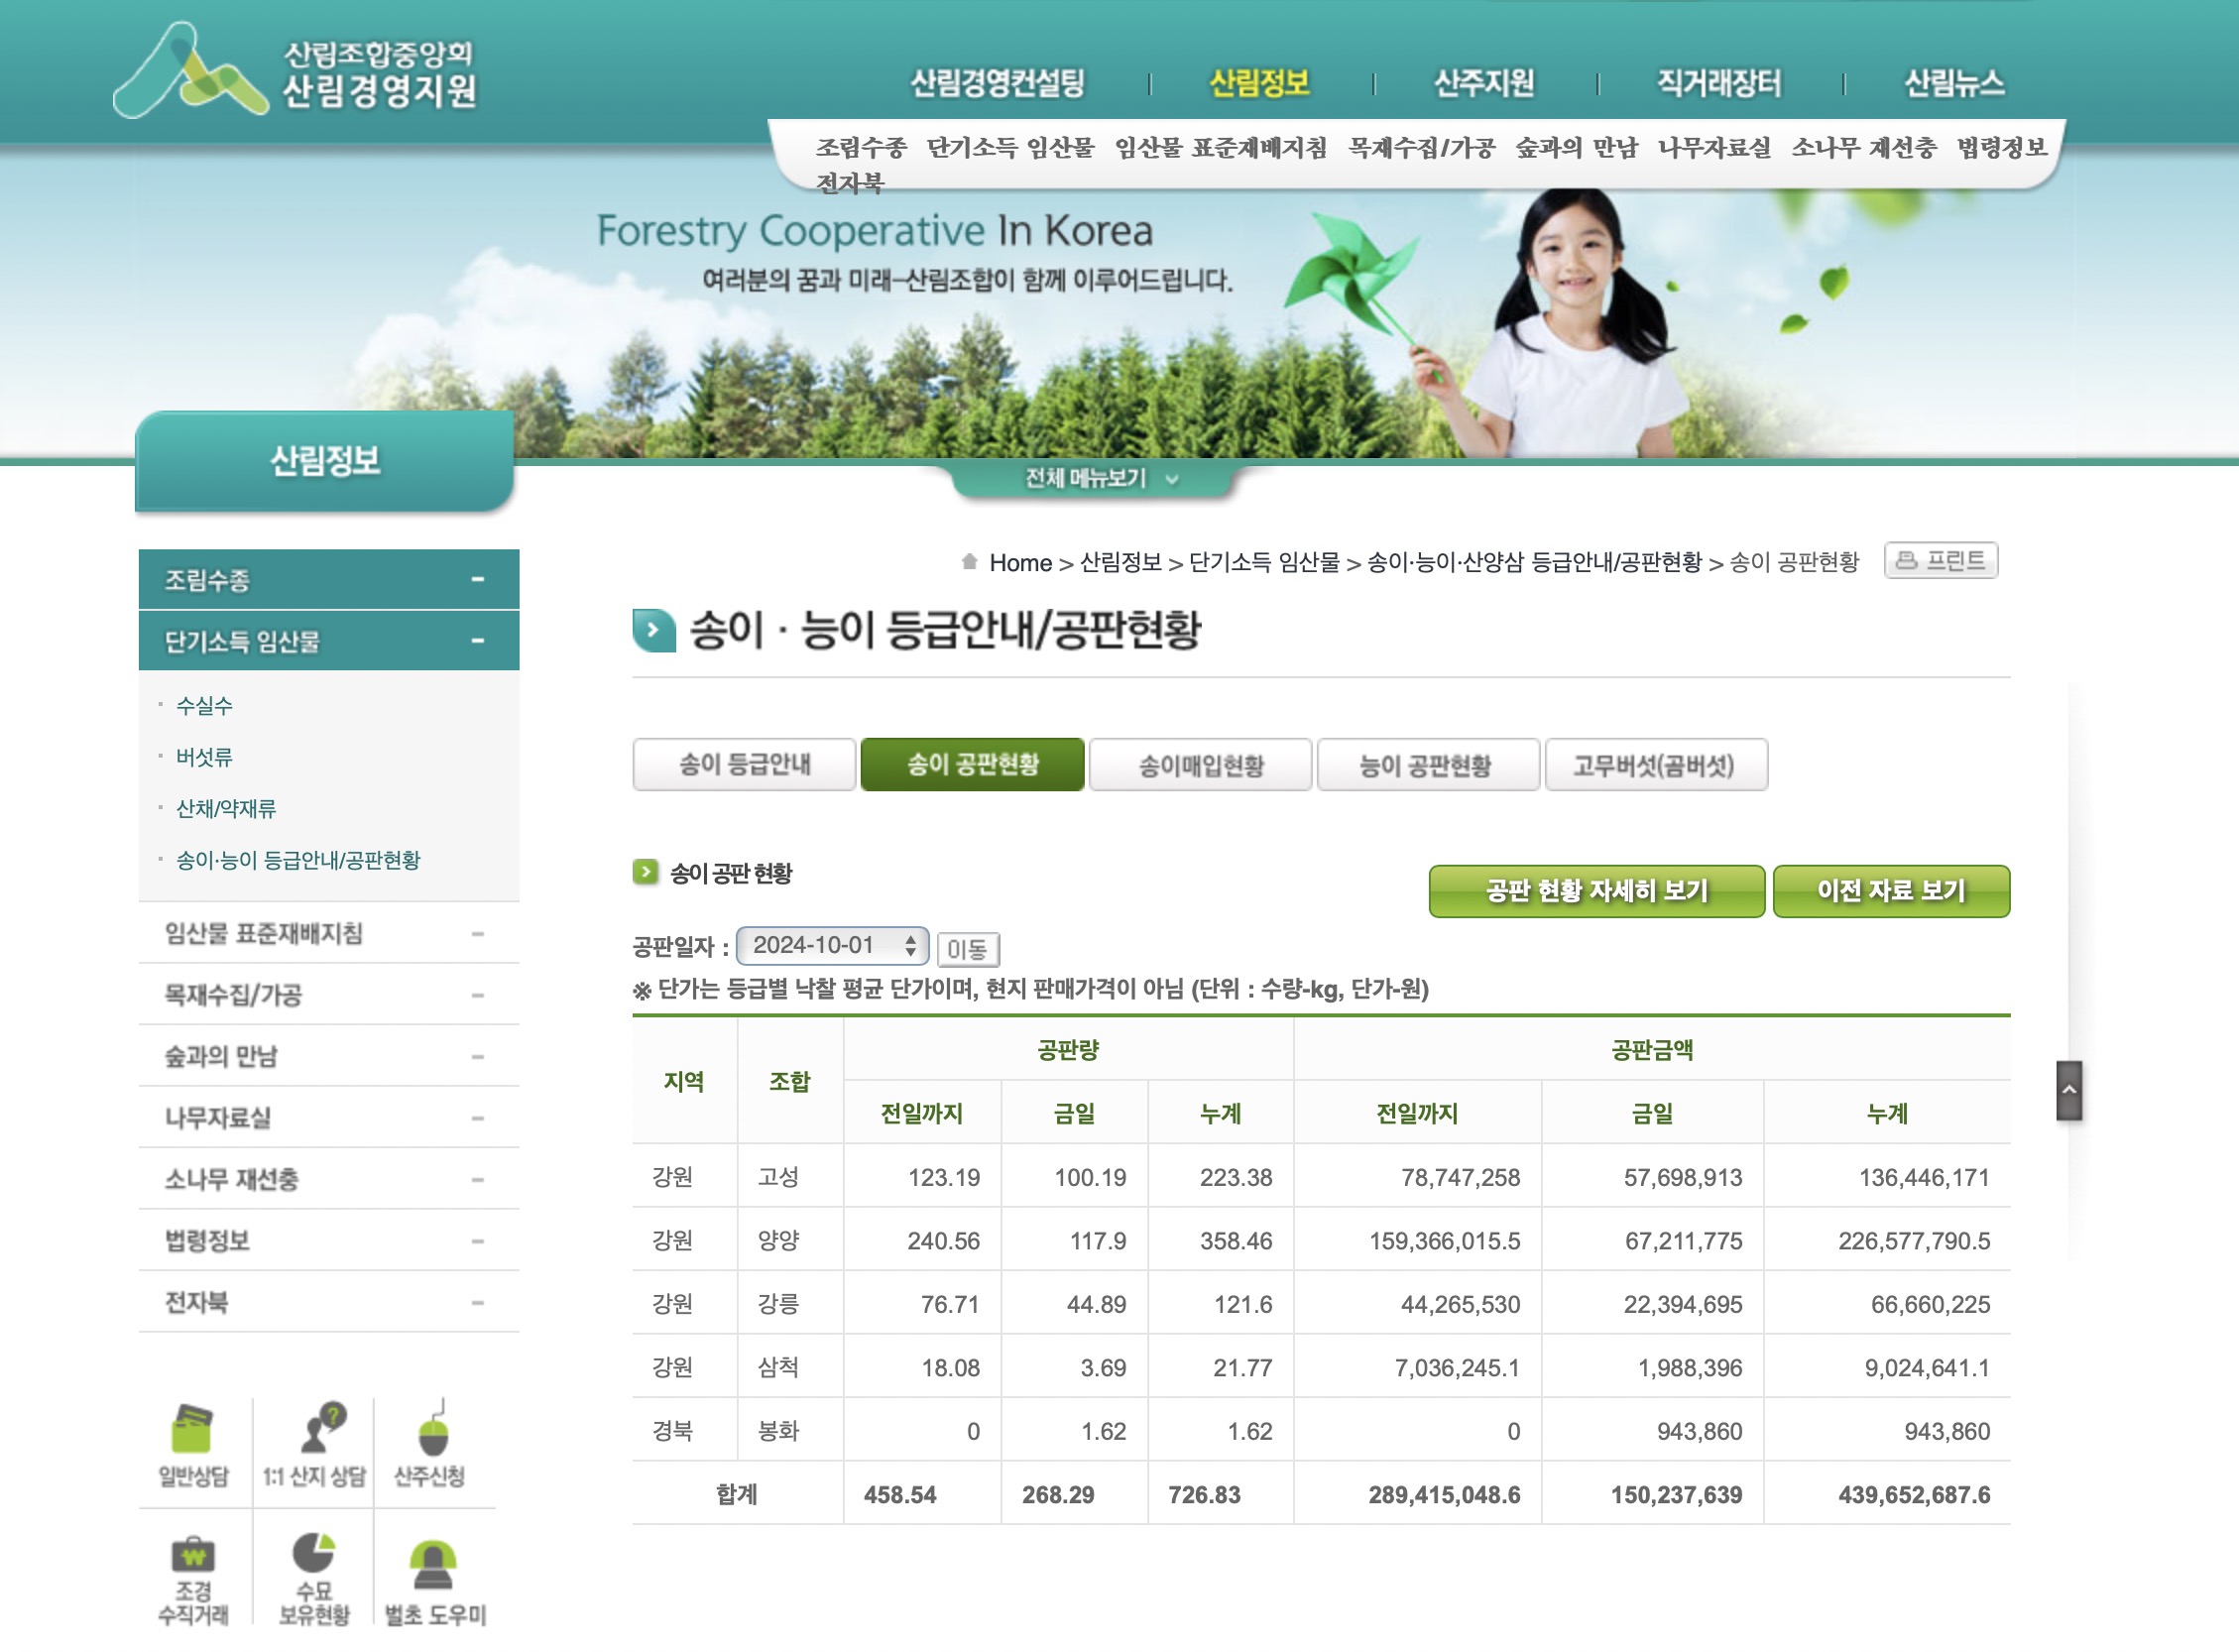Image resolution: width=2239 pixels, height=1652 pixels.
Task: Click the 공판 현황 자세히 보기 button
Action: pyautogui.click(x=1597, y=891)
